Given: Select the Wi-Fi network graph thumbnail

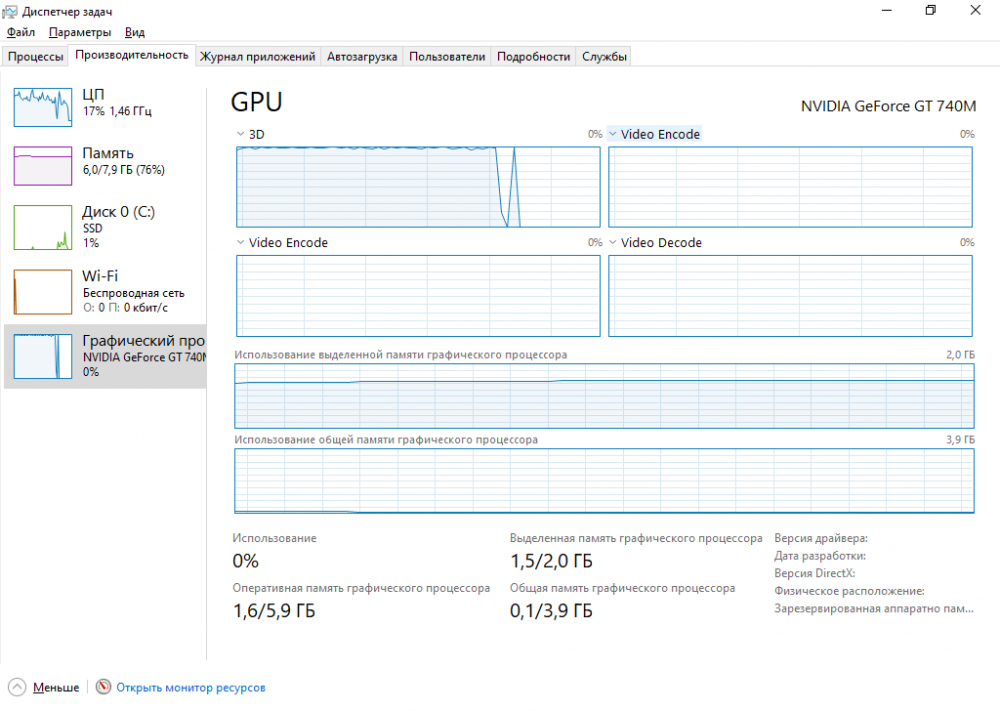Looking at the screenshot, I should tap(43, 291).
